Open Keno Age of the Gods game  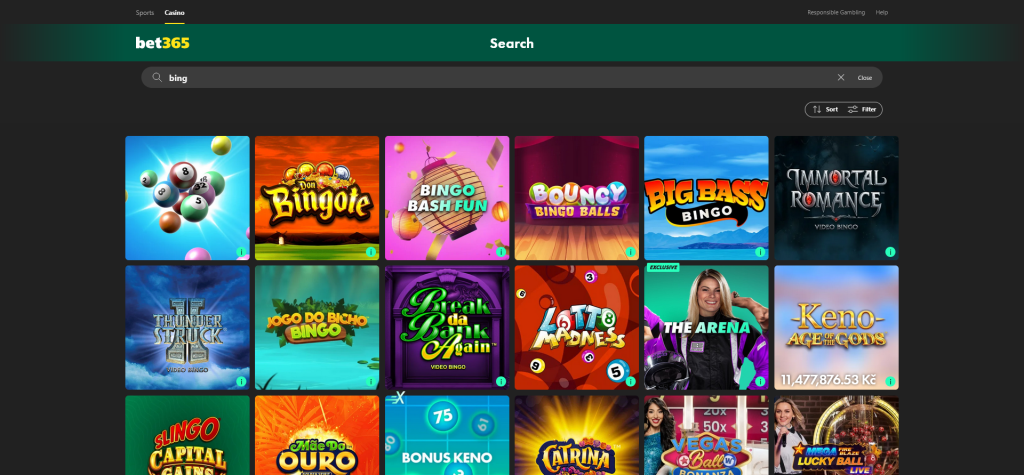[x=836, y=326]
